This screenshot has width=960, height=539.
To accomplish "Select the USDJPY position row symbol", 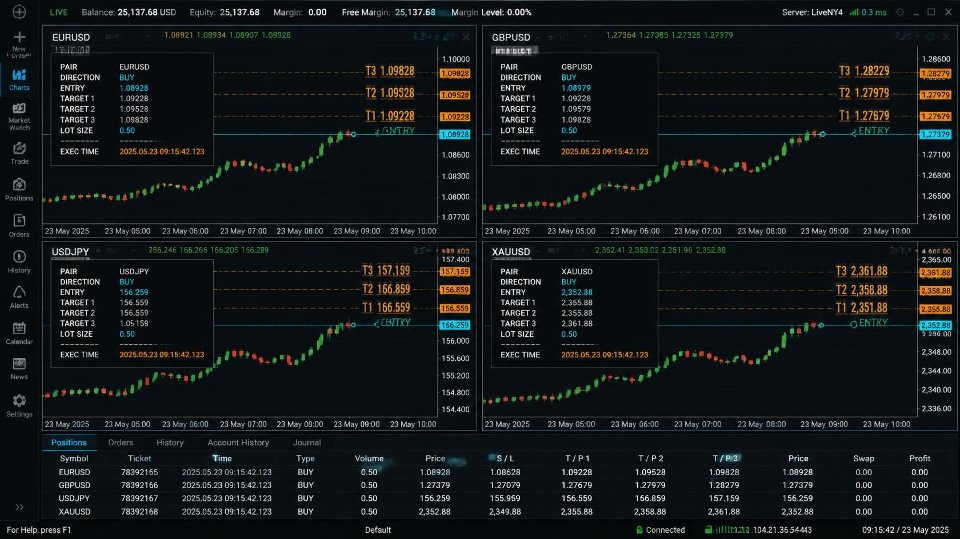I will click(74, 499).
